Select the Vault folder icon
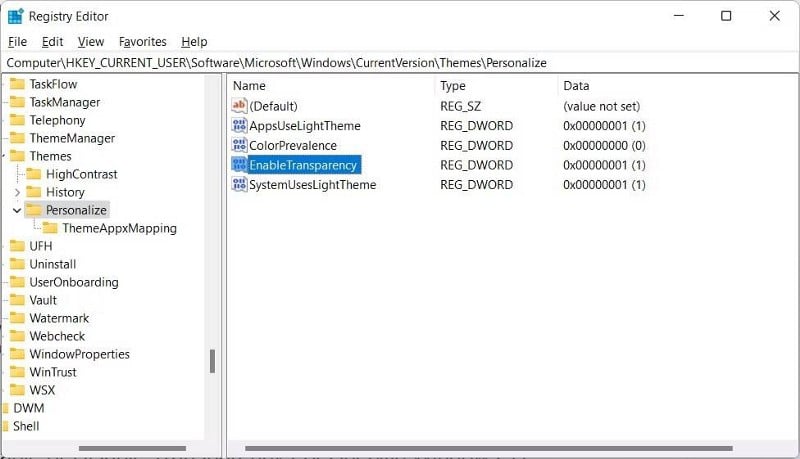Image resolution: width=800 pixels, height=459 pixels. pyautogui.click(x=17, y=300)
